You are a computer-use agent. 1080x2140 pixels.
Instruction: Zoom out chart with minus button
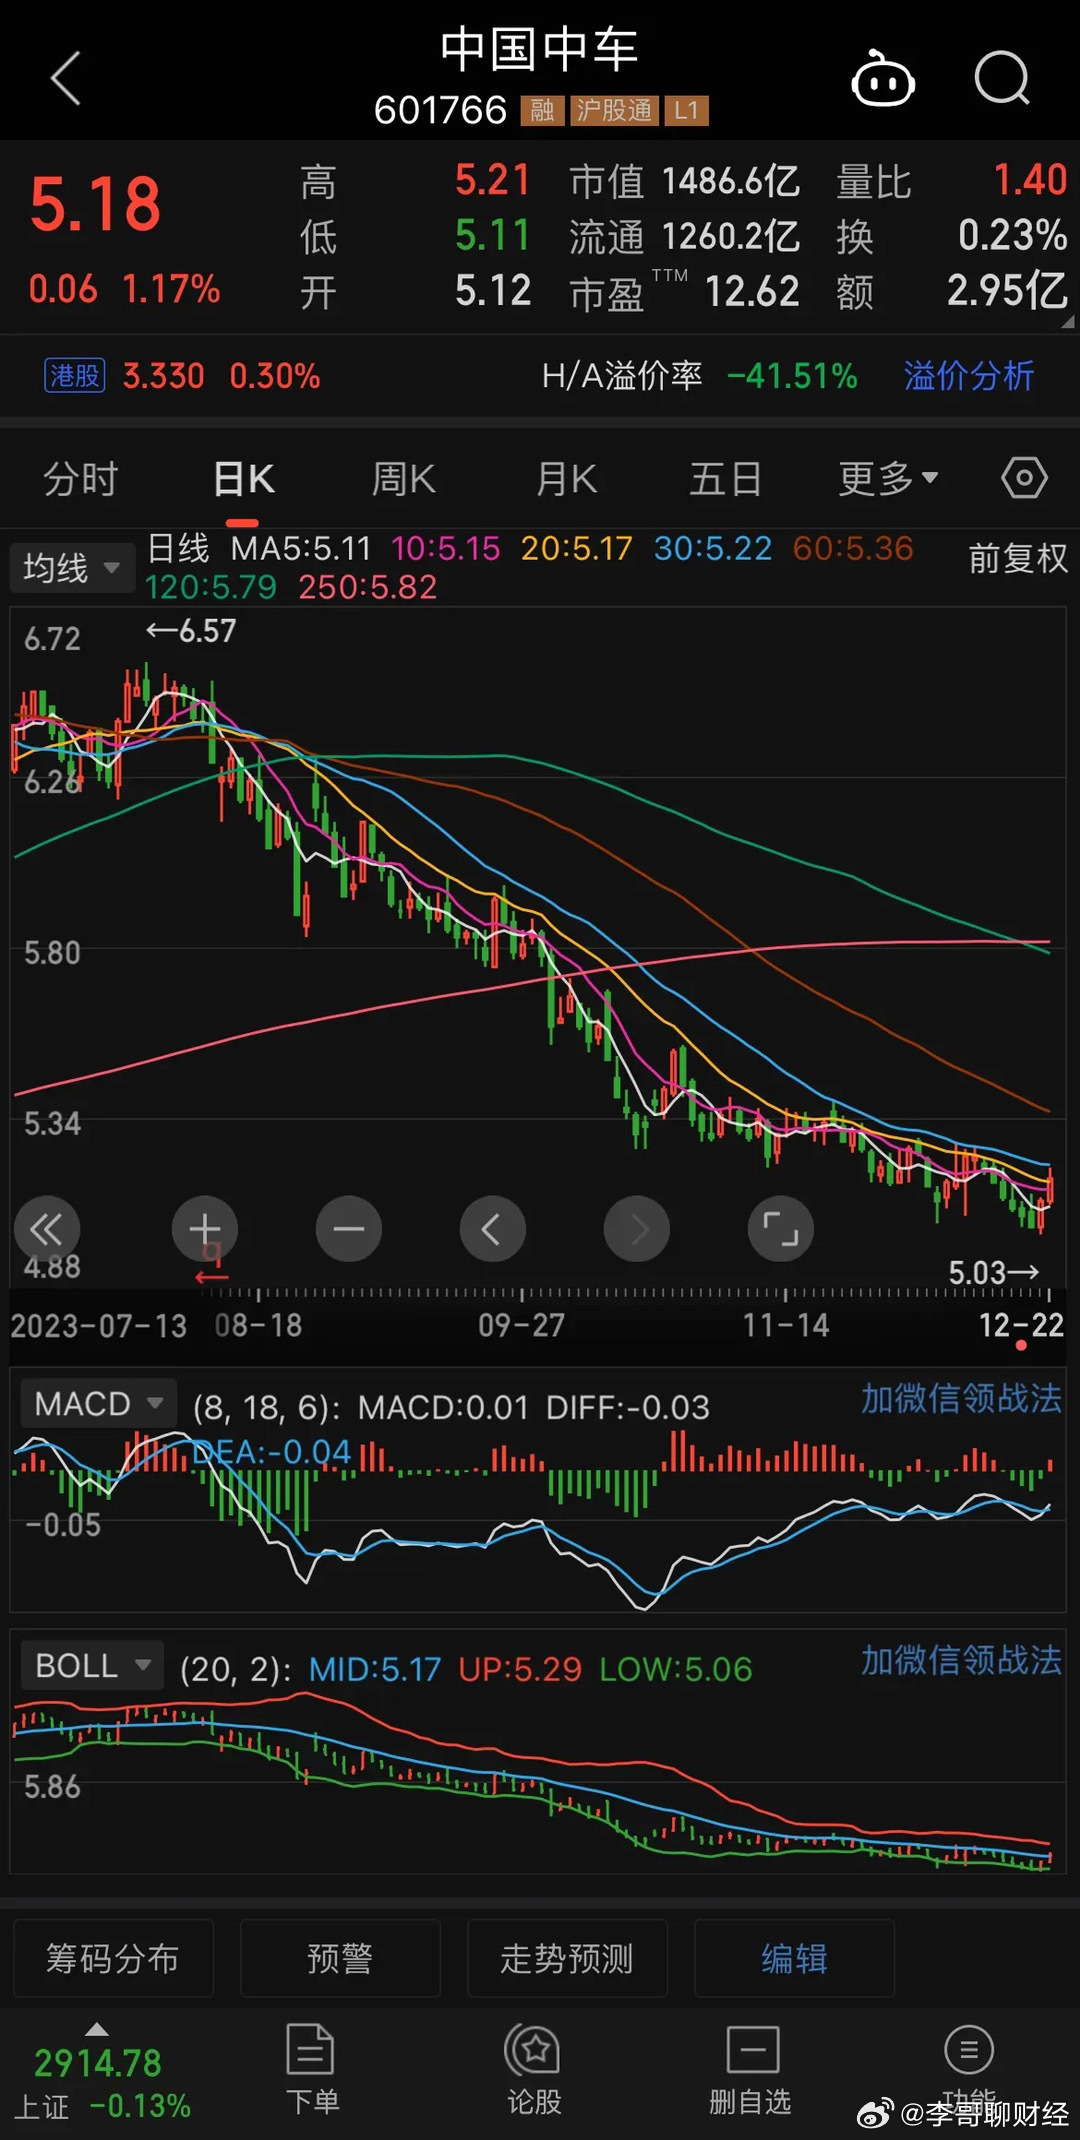(349, 1229)
